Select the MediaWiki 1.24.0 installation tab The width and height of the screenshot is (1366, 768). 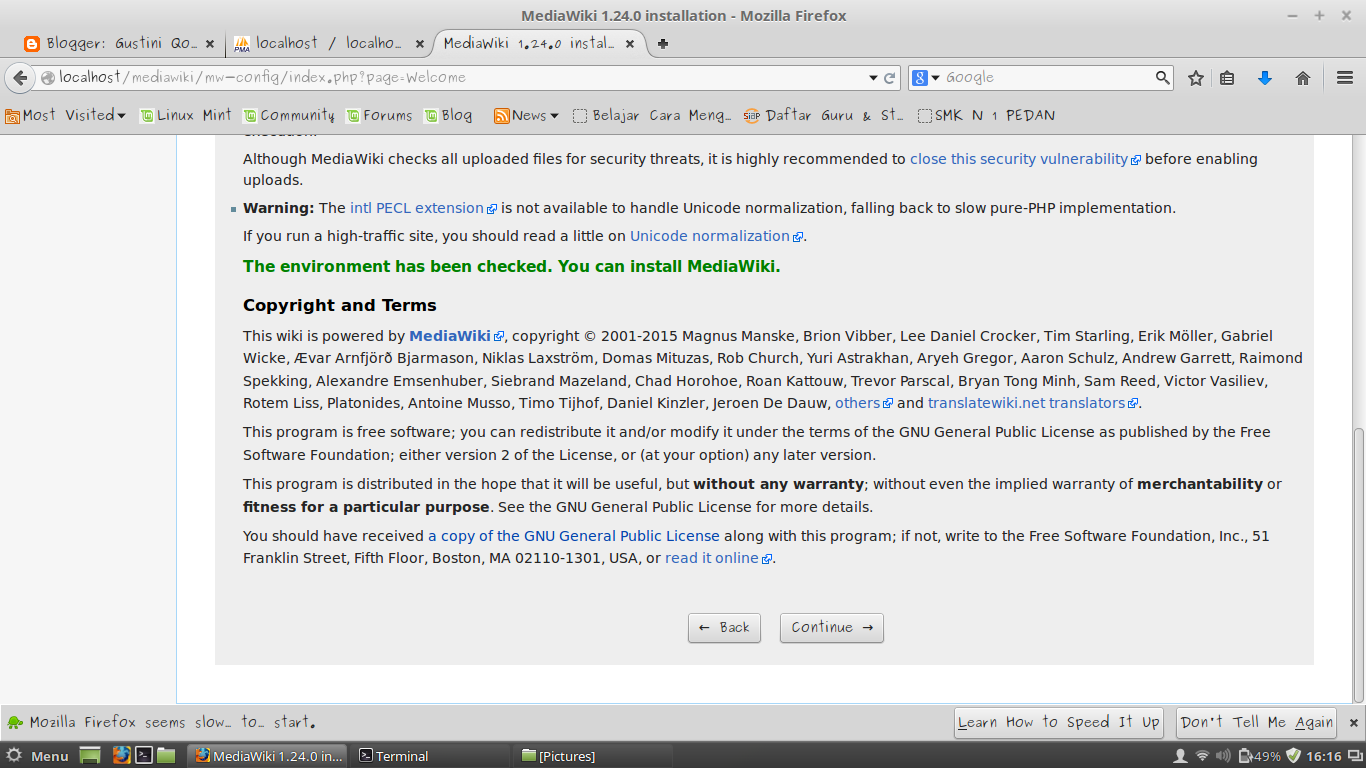pos(540,44)
